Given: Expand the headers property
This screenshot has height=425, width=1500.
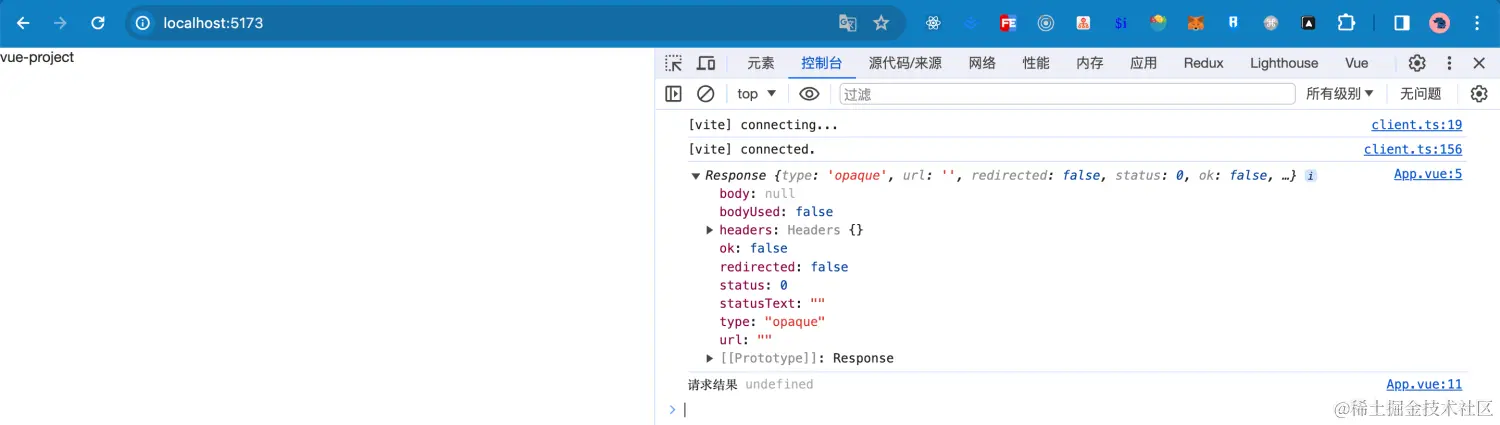Looking at the screenshot, I should pos(710,230).
